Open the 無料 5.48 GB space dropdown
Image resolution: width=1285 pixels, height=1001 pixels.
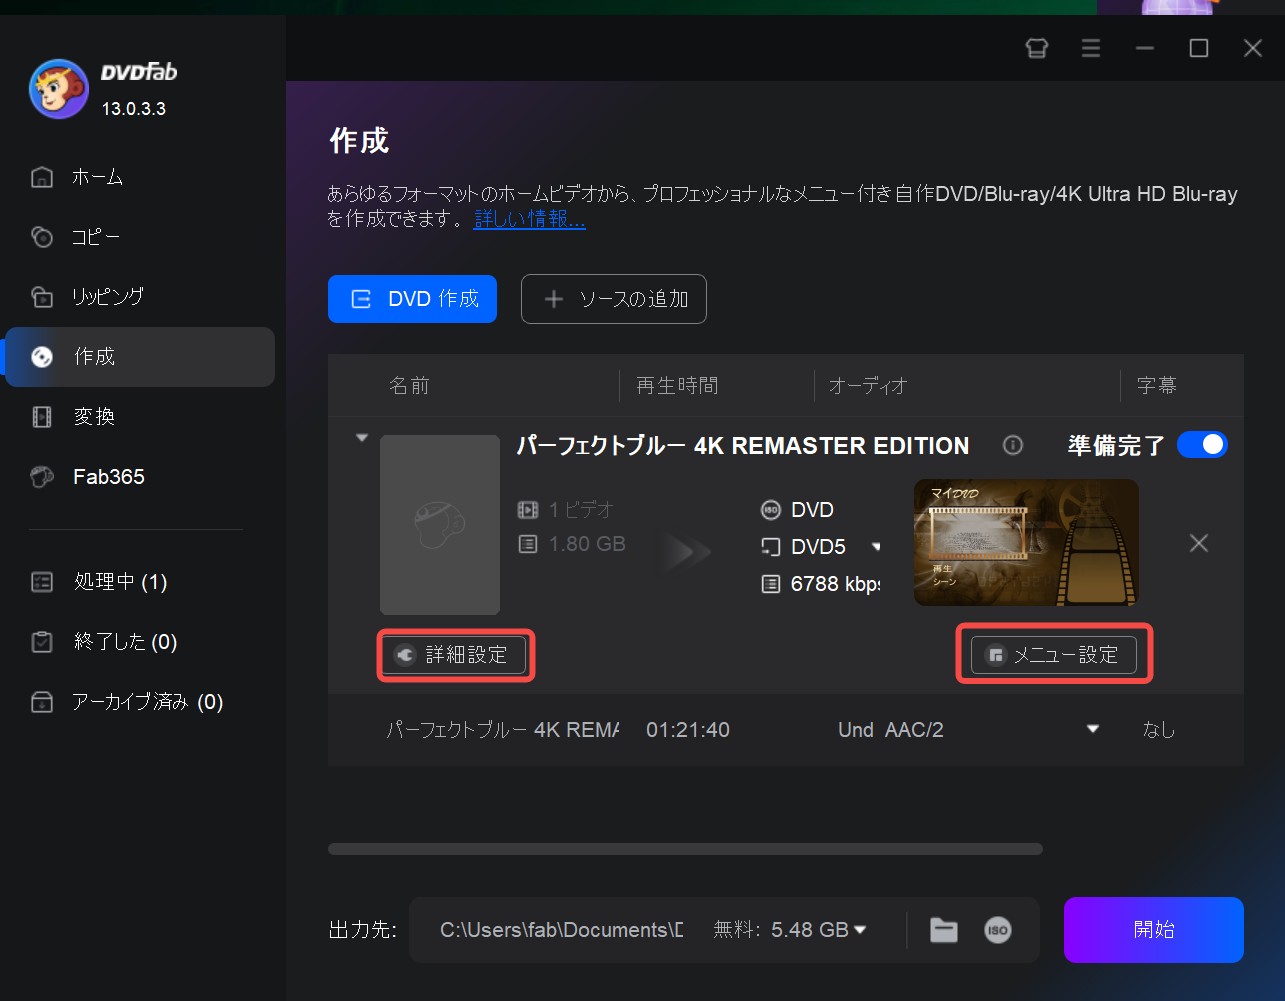point(861,930)
